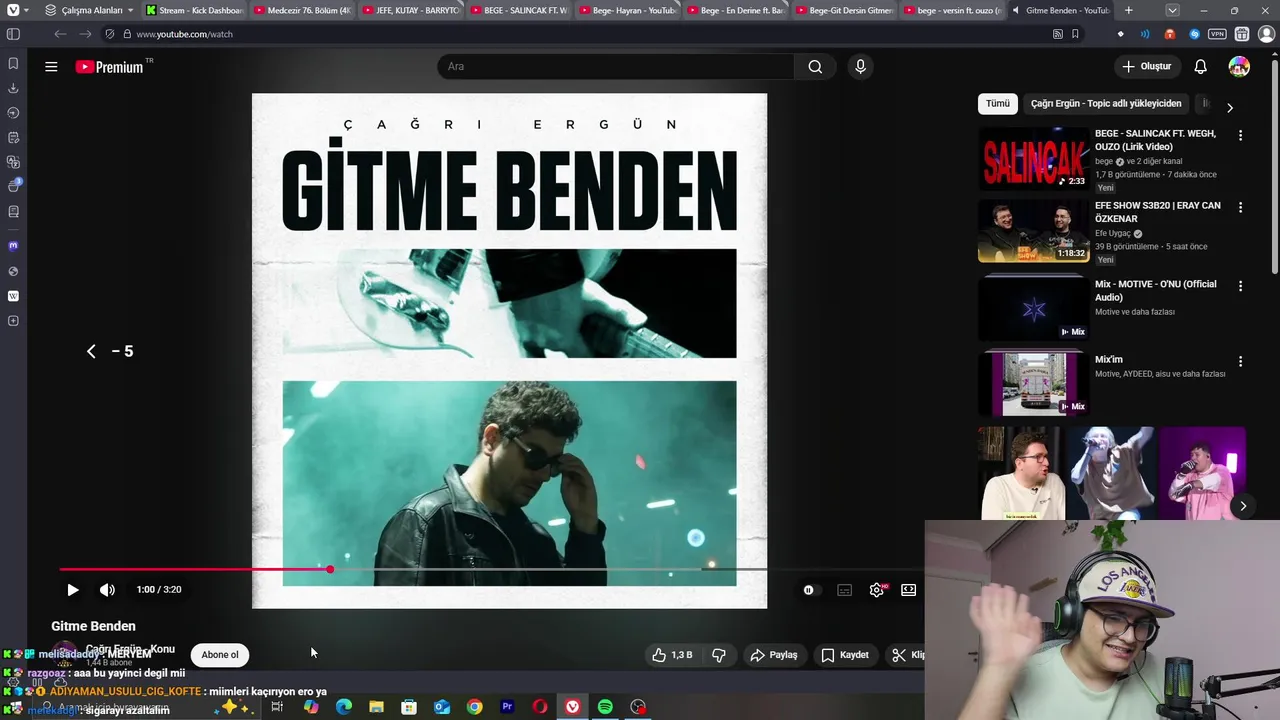1280x720 pixels.
Task: Share the video with Paylaş
Action: [x=774, y=655]
